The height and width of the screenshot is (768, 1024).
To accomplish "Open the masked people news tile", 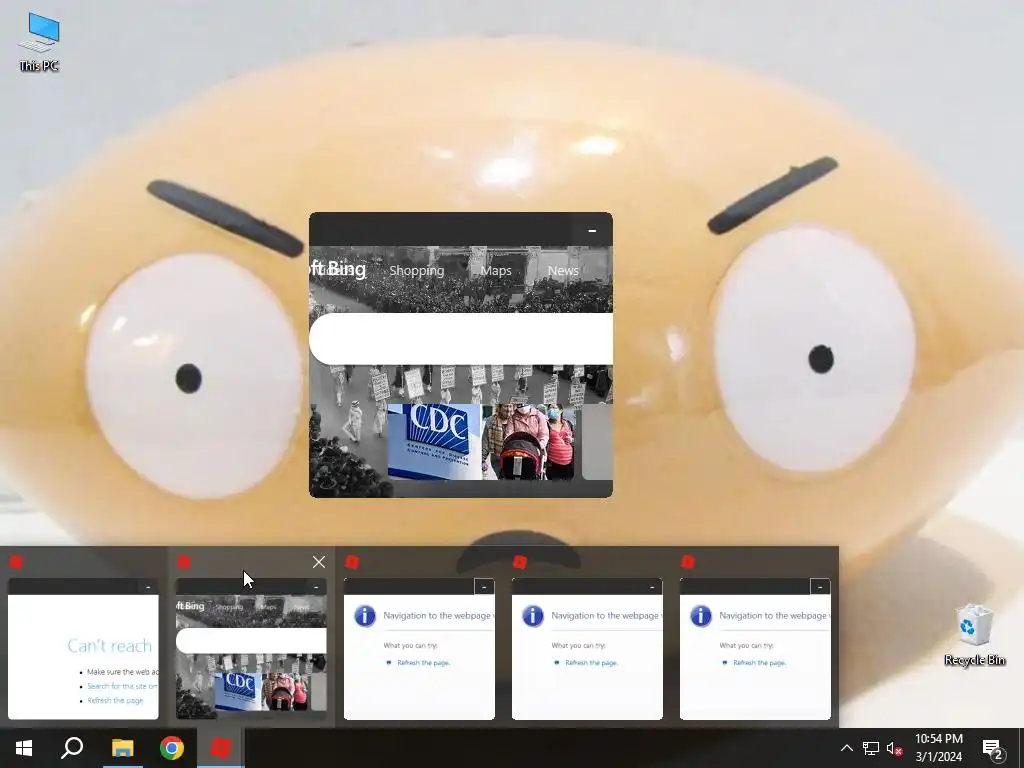I will (530, 441).
